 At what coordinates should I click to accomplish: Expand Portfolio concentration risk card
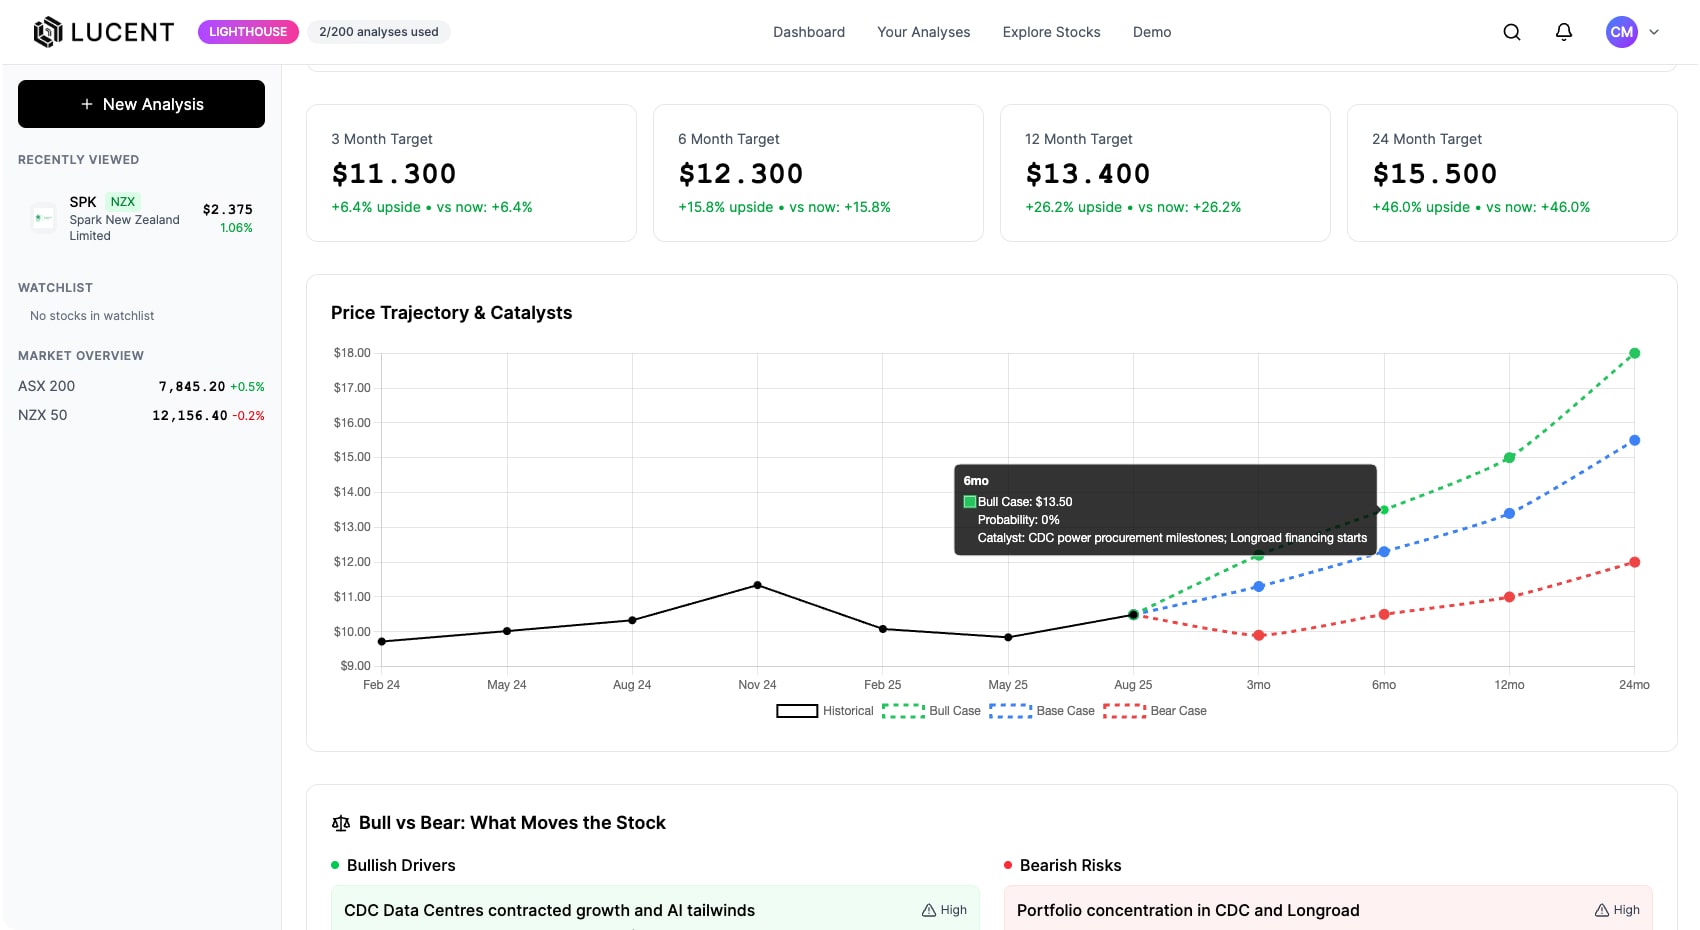1187,910
